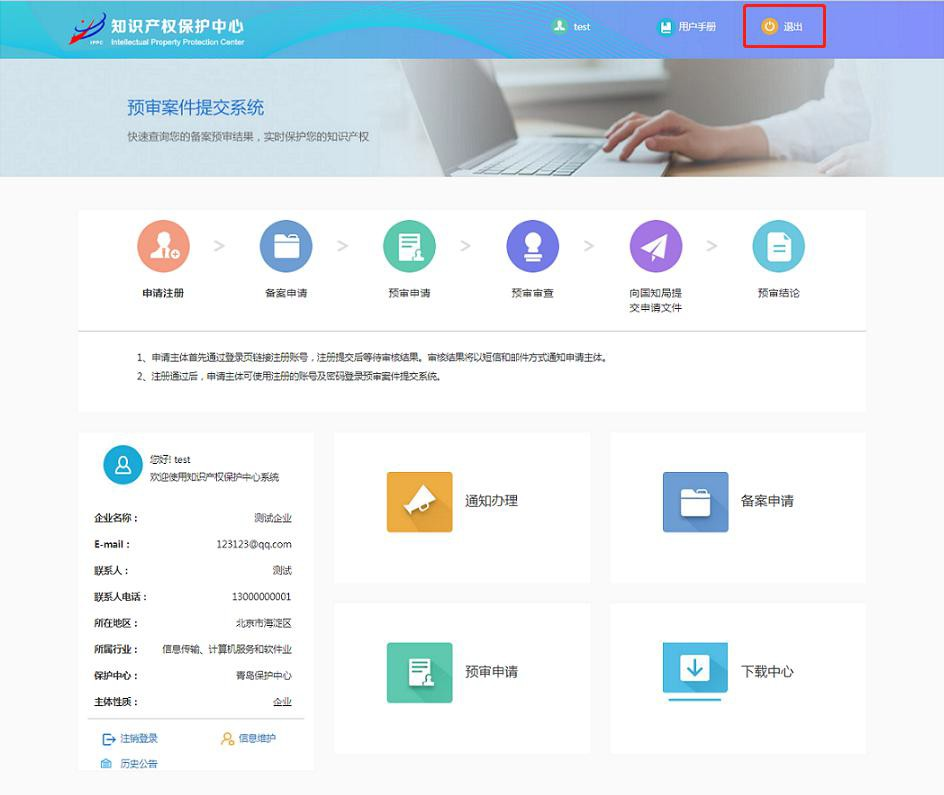Select the 预审申请 tile document icon

tap(419, 672)
